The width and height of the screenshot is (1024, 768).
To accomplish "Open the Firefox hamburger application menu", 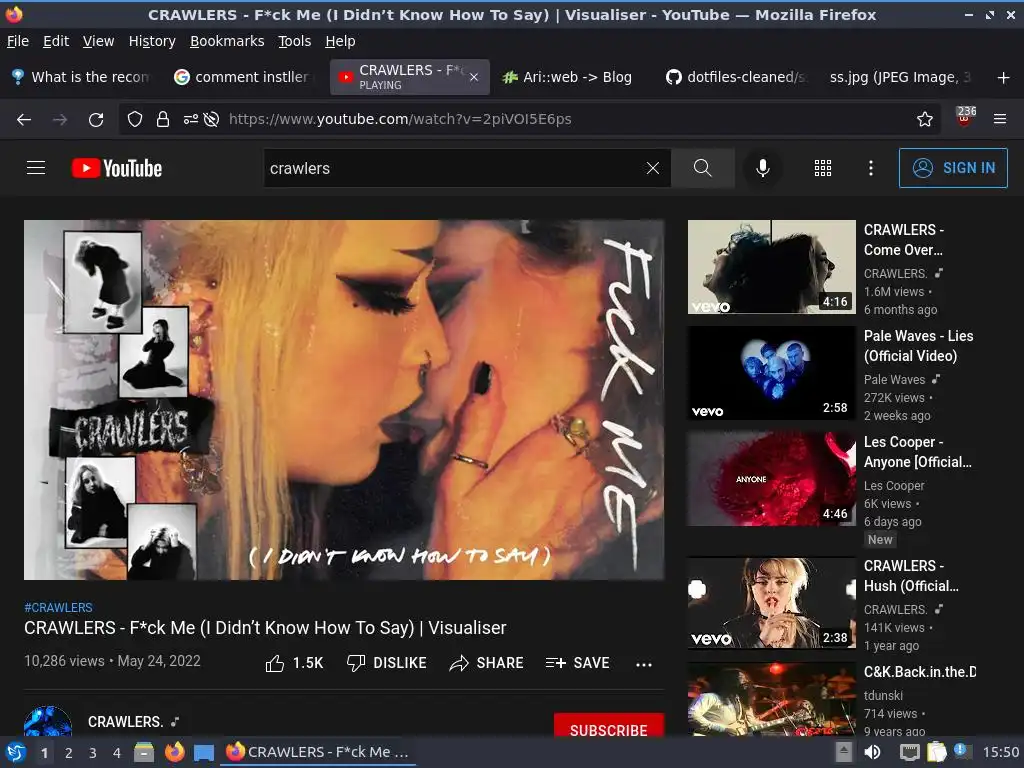I will (1000, 119).
